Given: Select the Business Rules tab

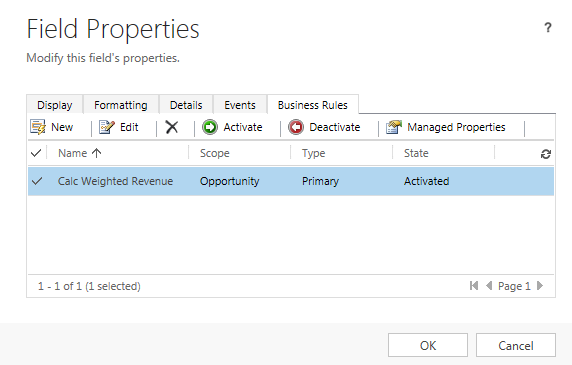Looking at the screenshot, I should tap(313, 105).
